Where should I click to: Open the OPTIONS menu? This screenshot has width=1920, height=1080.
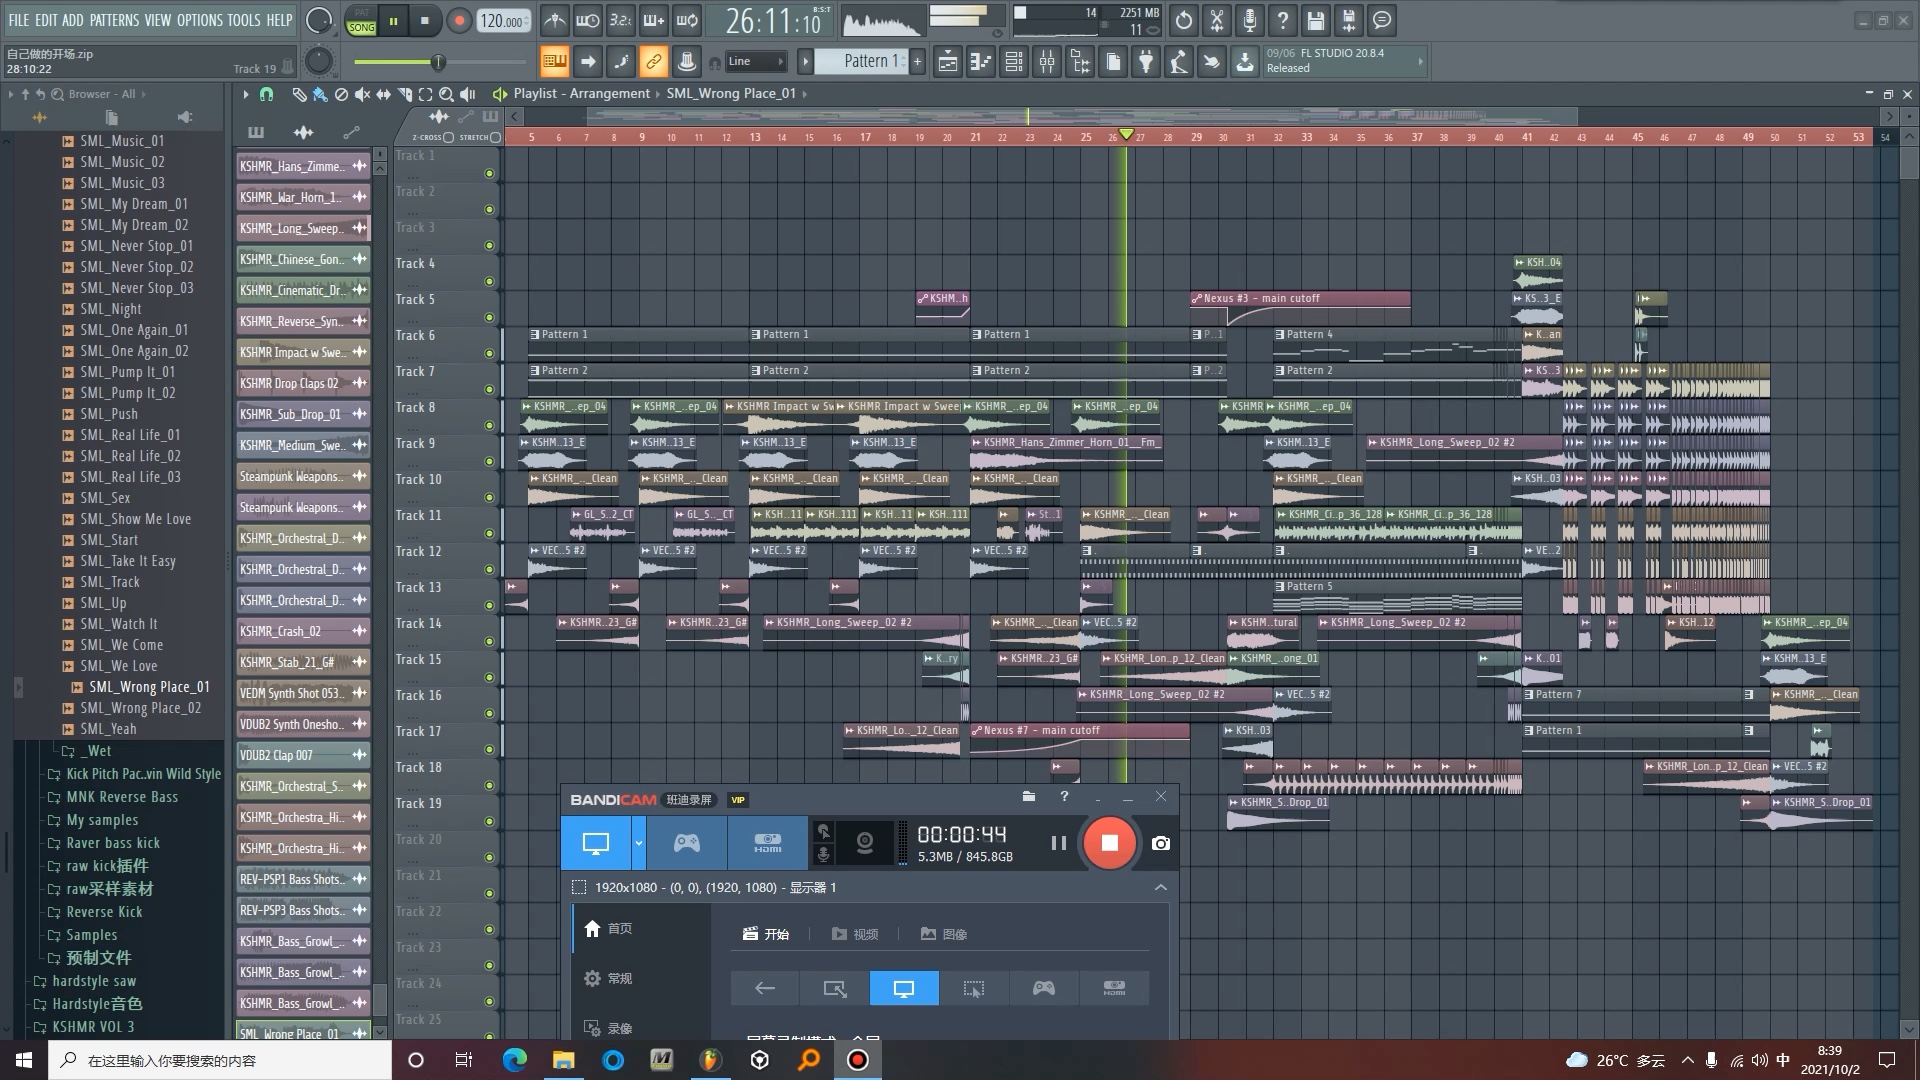tap(200, 20)
